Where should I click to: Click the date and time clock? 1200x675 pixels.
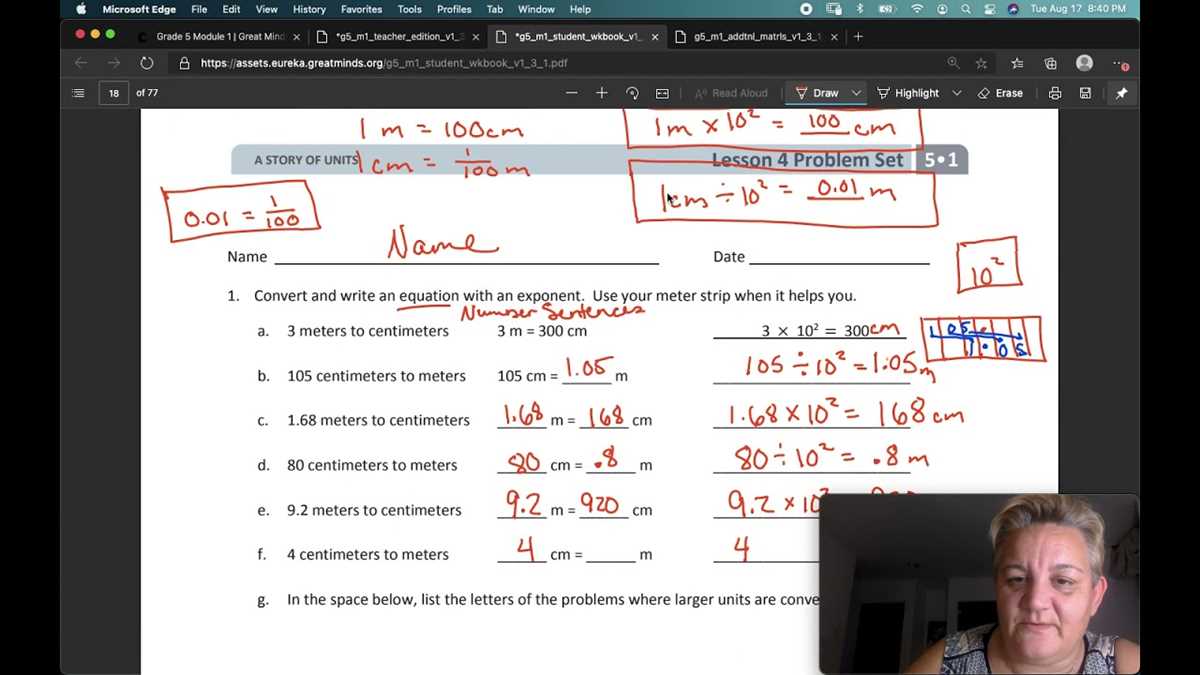click(1077, 9)
